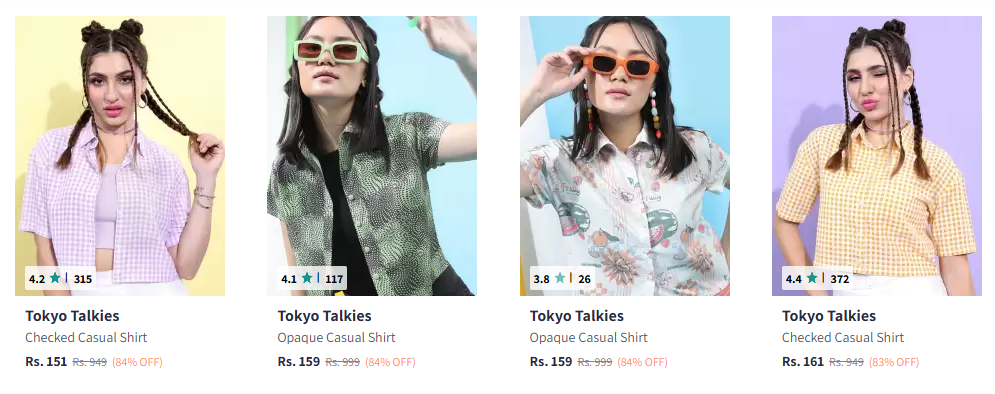Viewport: 995px width, 394px height.
Task: Click the Rs. 161 price
Action: pyautogui.click(x=803, y=362)
